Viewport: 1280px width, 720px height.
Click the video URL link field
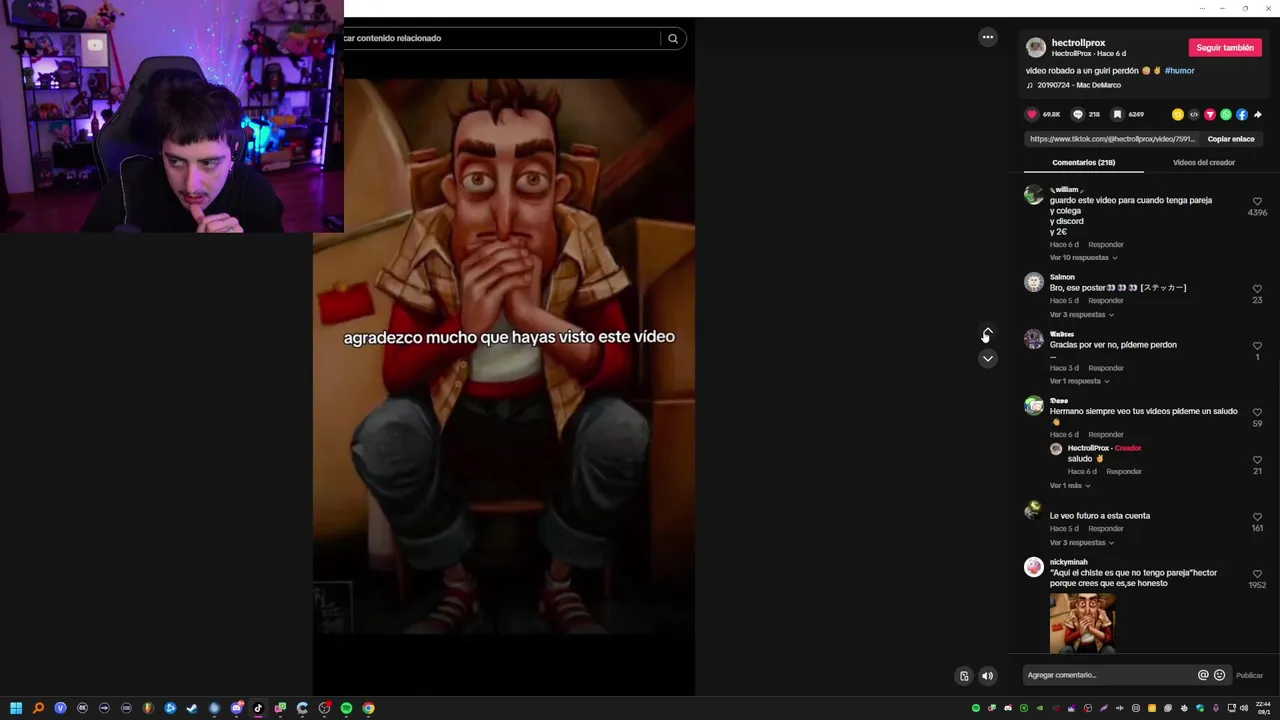tap(1112, 139)
